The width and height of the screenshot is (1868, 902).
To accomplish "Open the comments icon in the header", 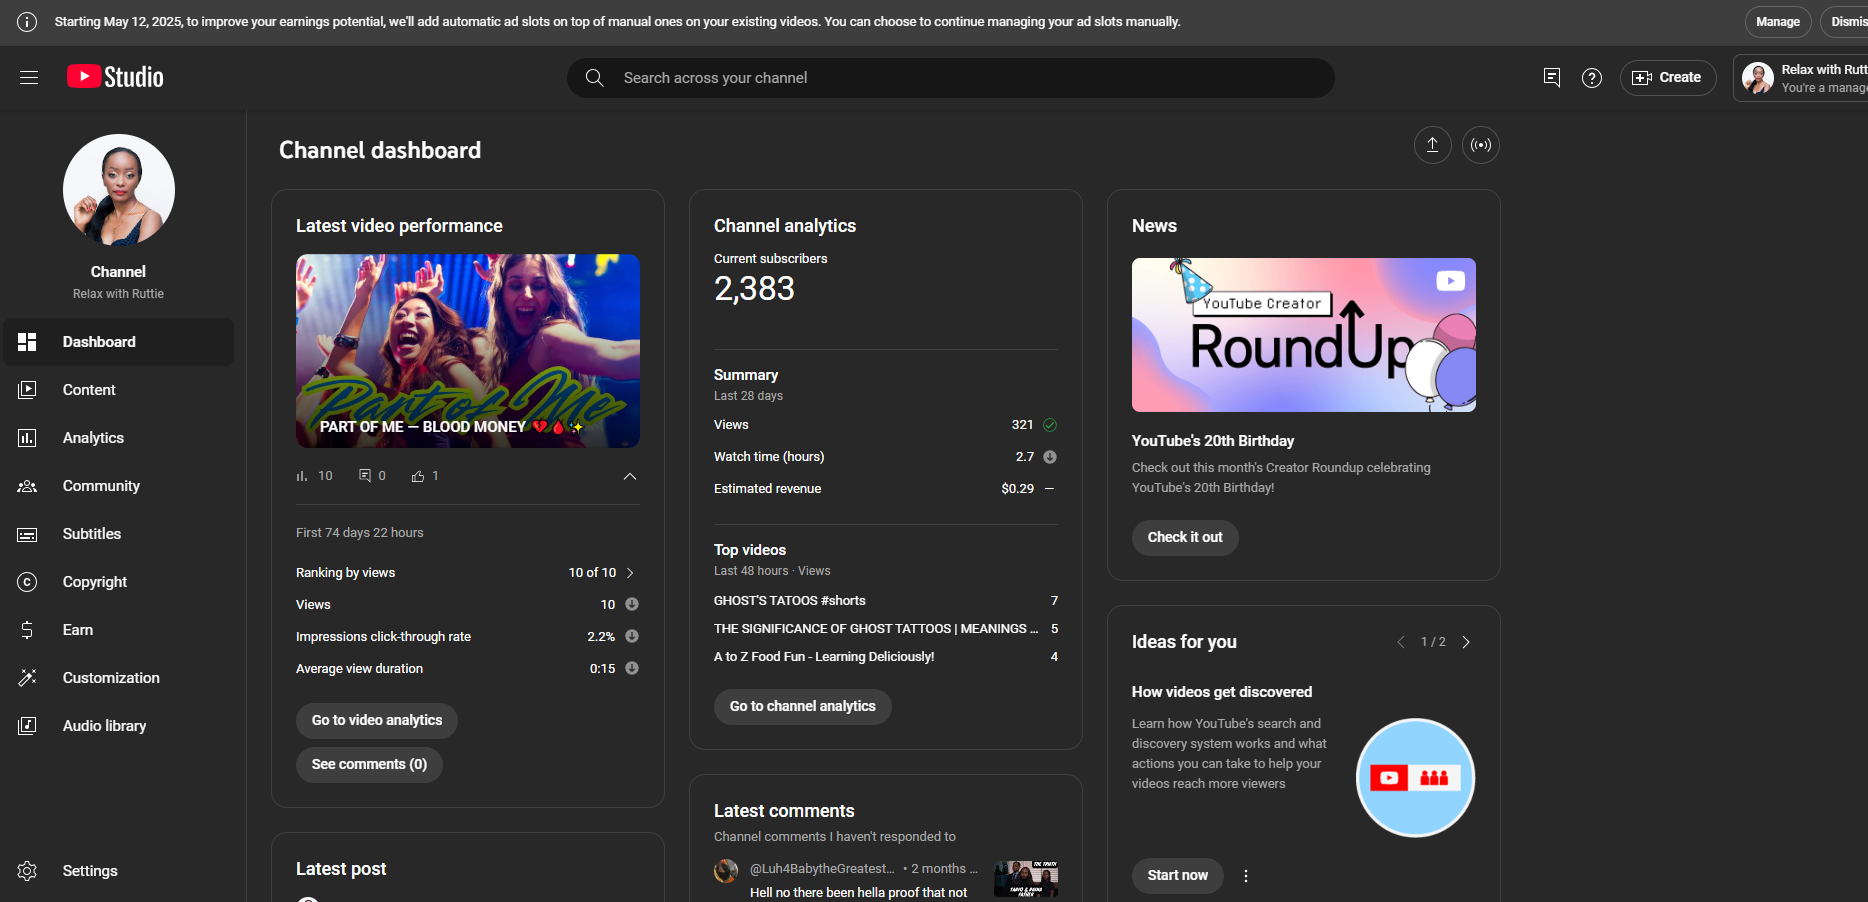I will click(x=1552, y=77).
